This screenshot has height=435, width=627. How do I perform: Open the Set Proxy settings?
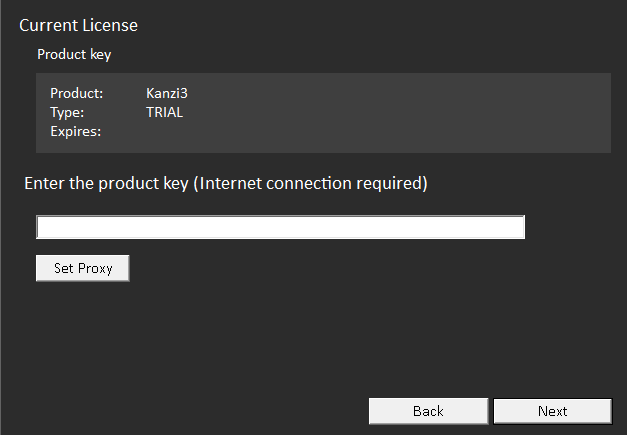coord(83,268)
